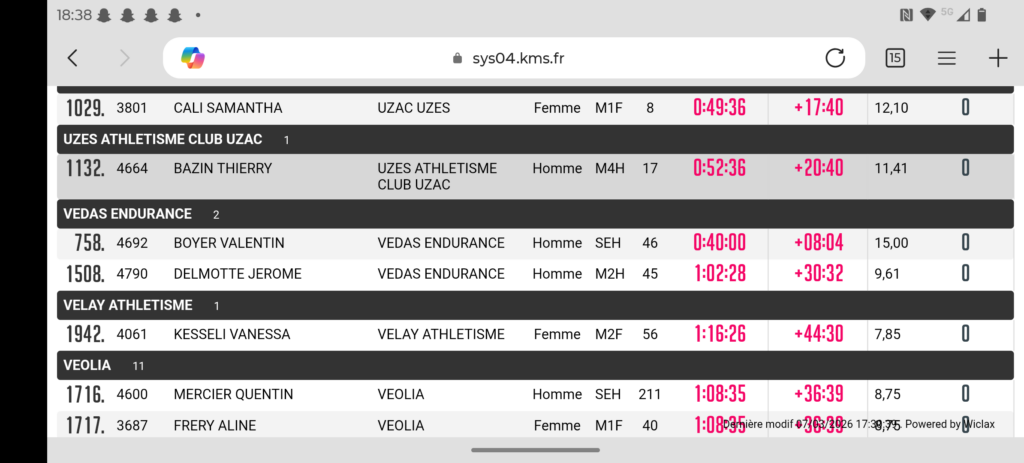
Task: Select MERCIER QUENTIN's row
Action: (x=233, y=395)
